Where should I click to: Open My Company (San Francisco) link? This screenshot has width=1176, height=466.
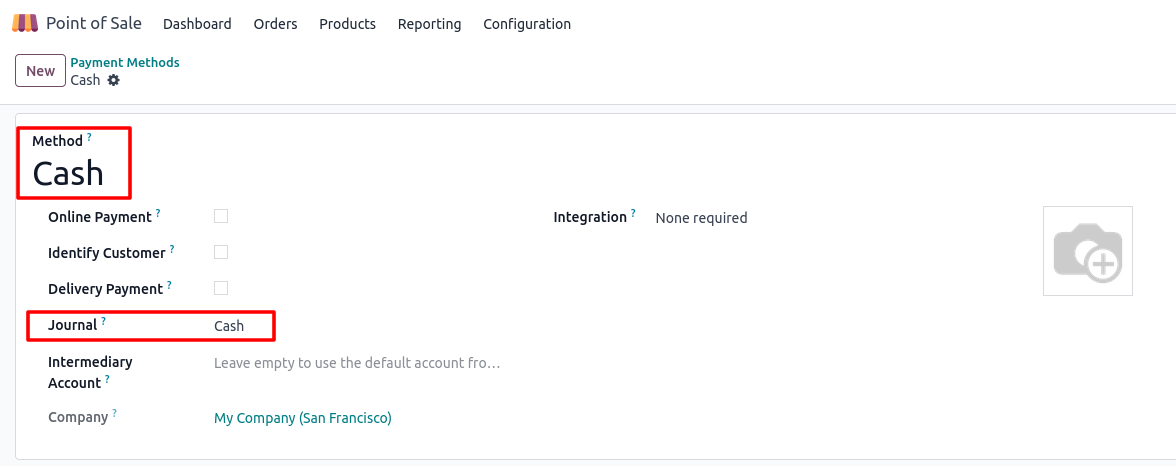click(x=303, y=418)
